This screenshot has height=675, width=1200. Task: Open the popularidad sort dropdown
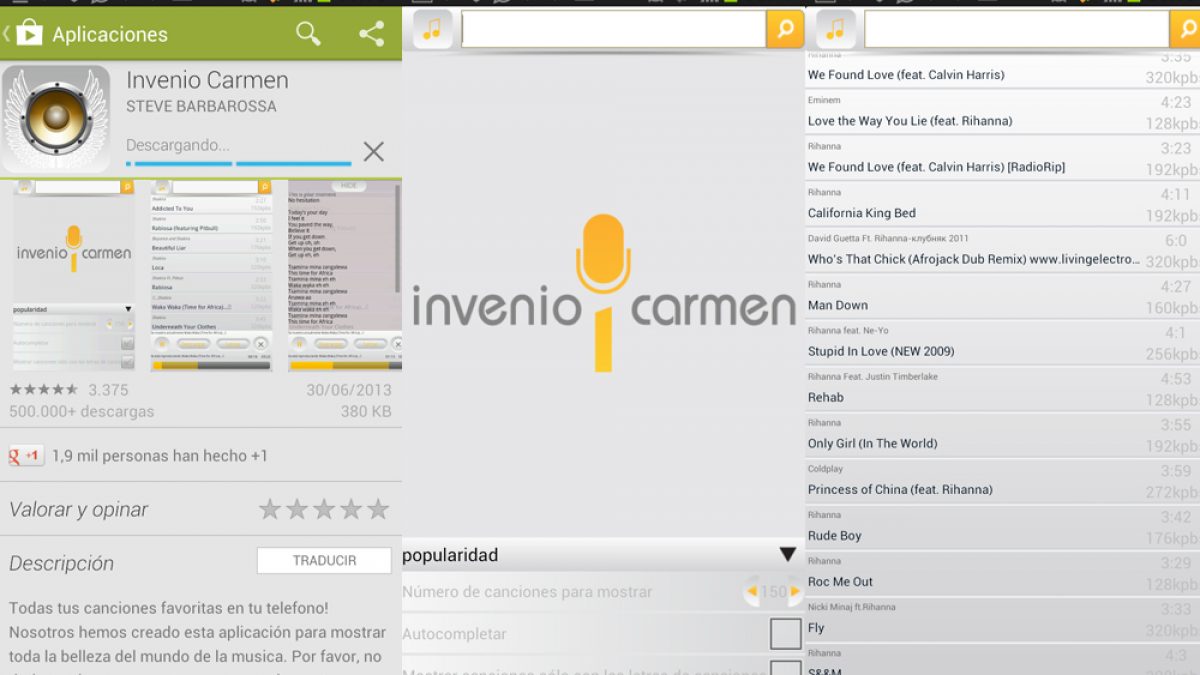[x=601, y=555]
